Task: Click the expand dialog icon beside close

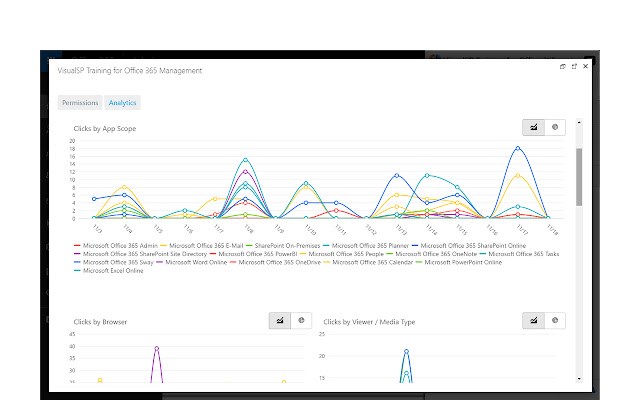Action: click(574, 67)
